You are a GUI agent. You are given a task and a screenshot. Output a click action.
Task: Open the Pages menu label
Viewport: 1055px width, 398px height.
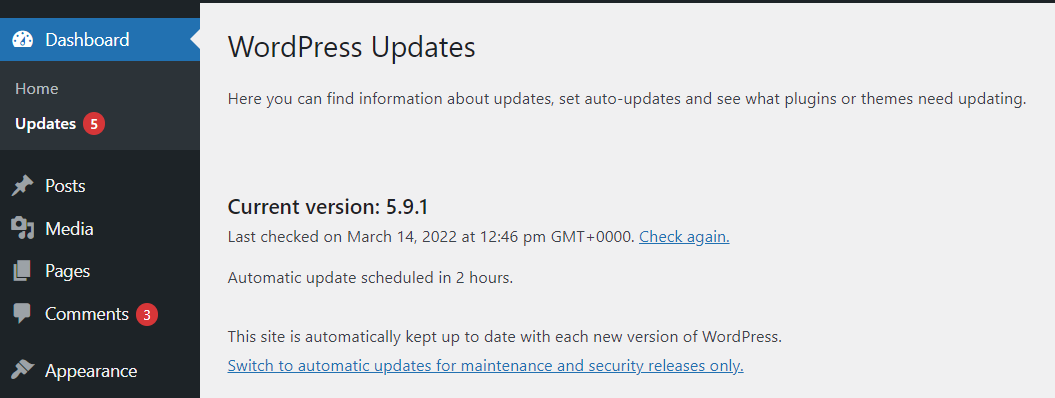pos(67,271)
